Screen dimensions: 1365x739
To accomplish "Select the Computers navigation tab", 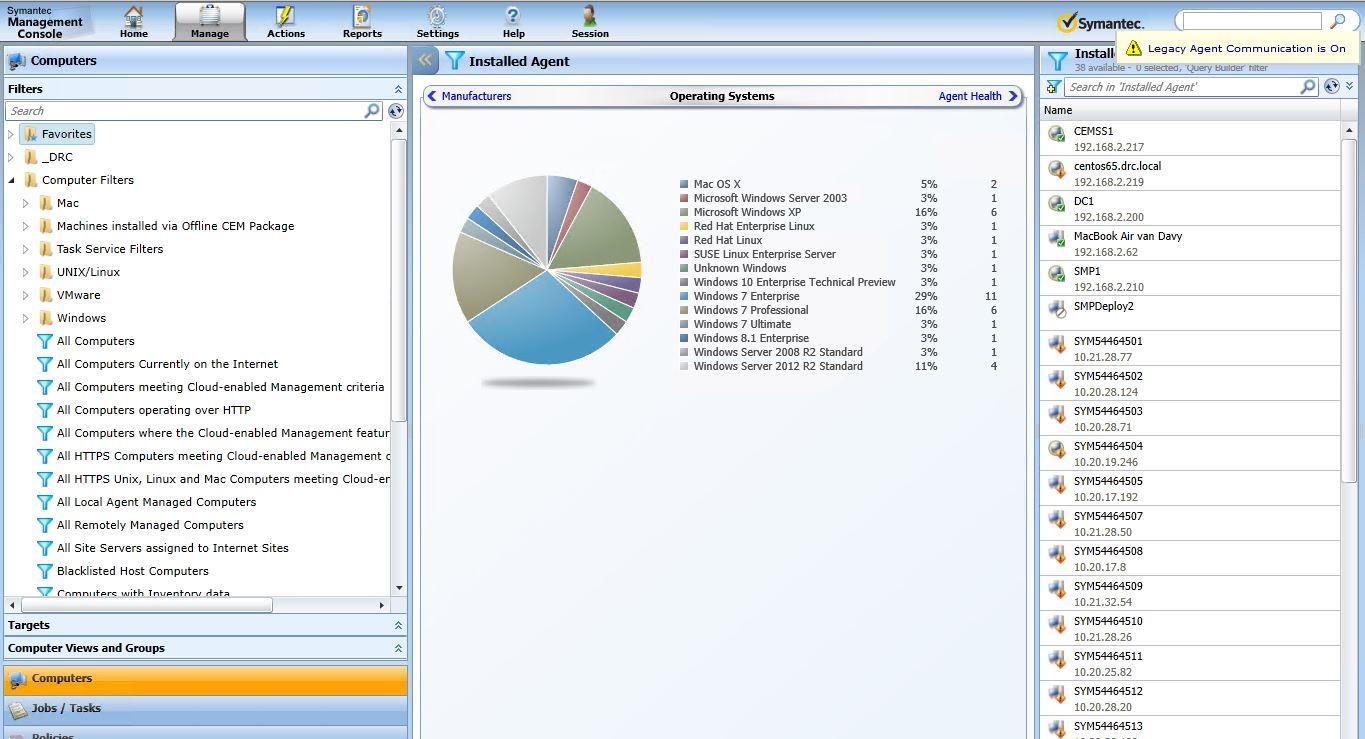I will 205,679.
